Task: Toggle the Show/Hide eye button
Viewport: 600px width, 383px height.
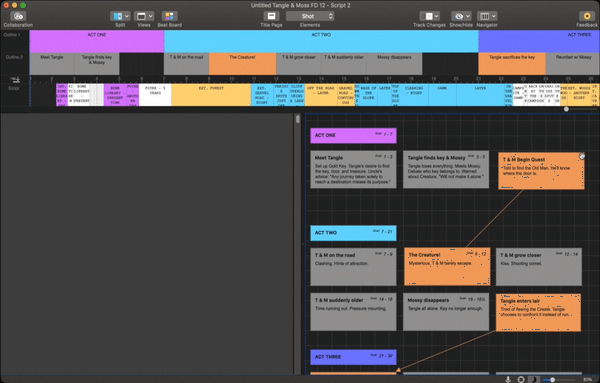Action: tap(458, 16)
